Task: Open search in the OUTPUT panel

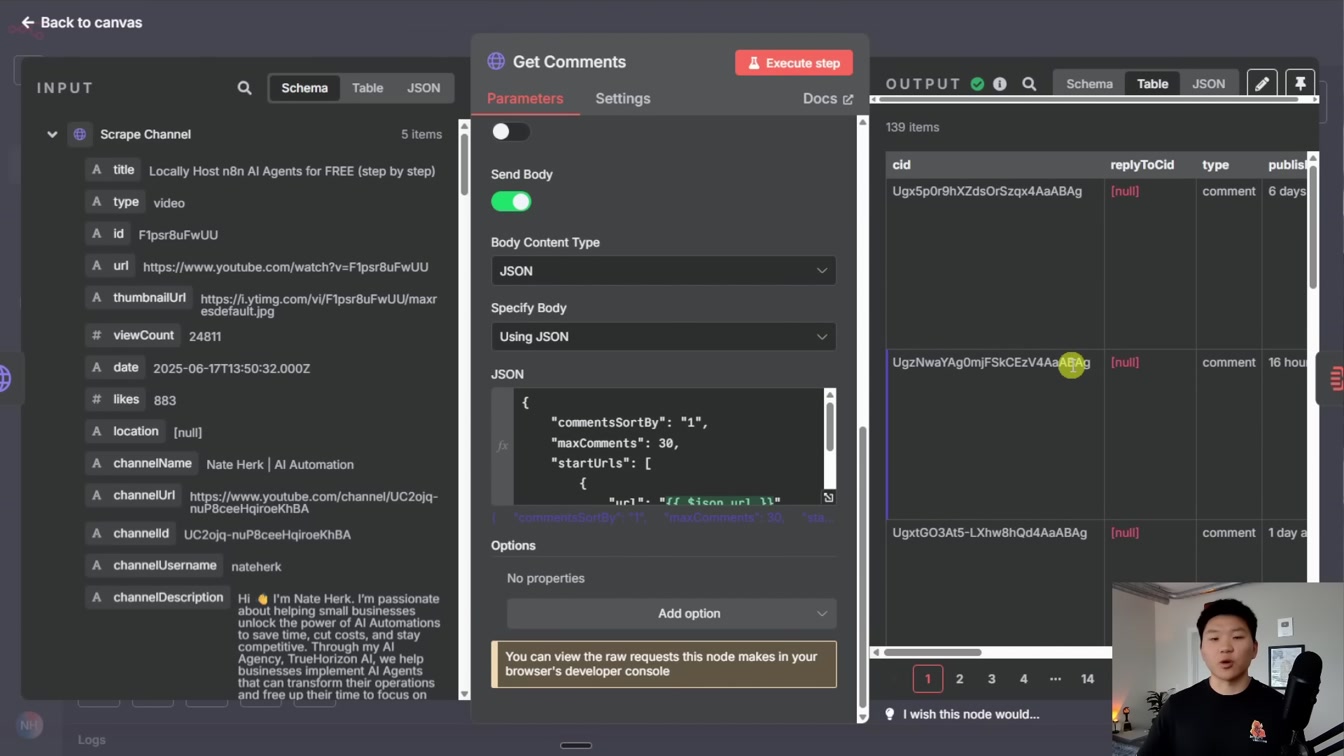Action: tap(1029, 84)
